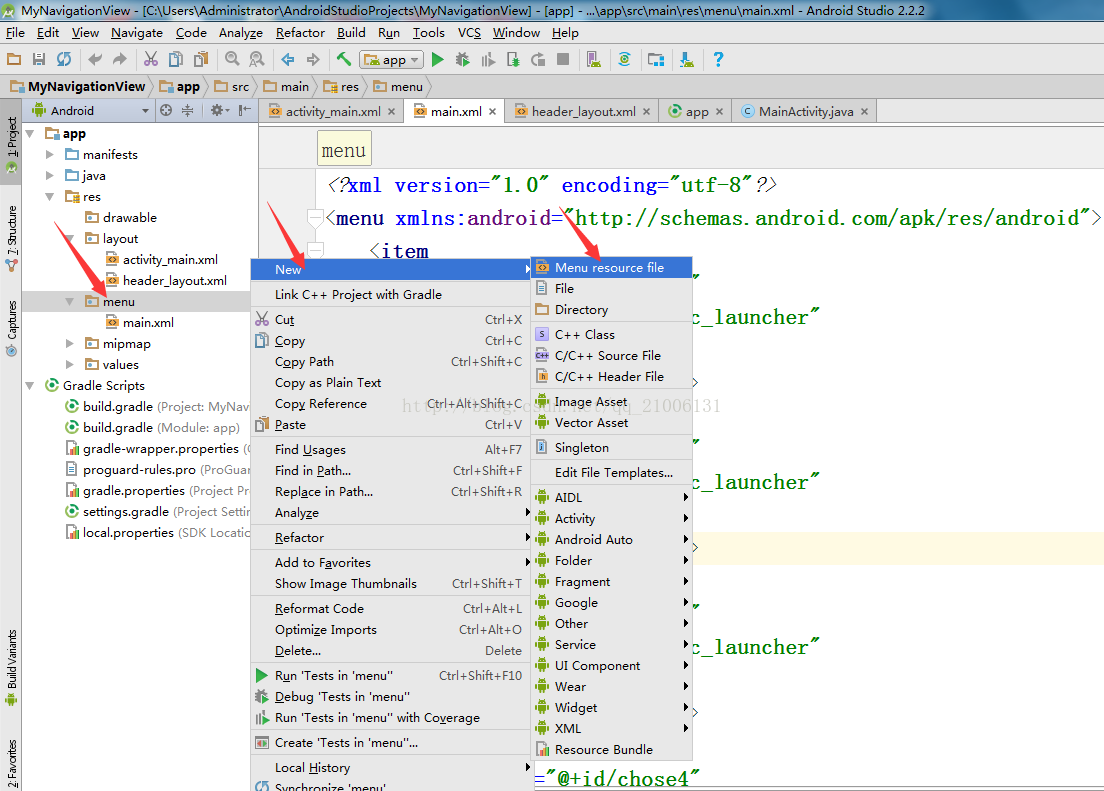Close the app editor tab
The height and width of the screenshot is (791, 1104).
point(720,111)
